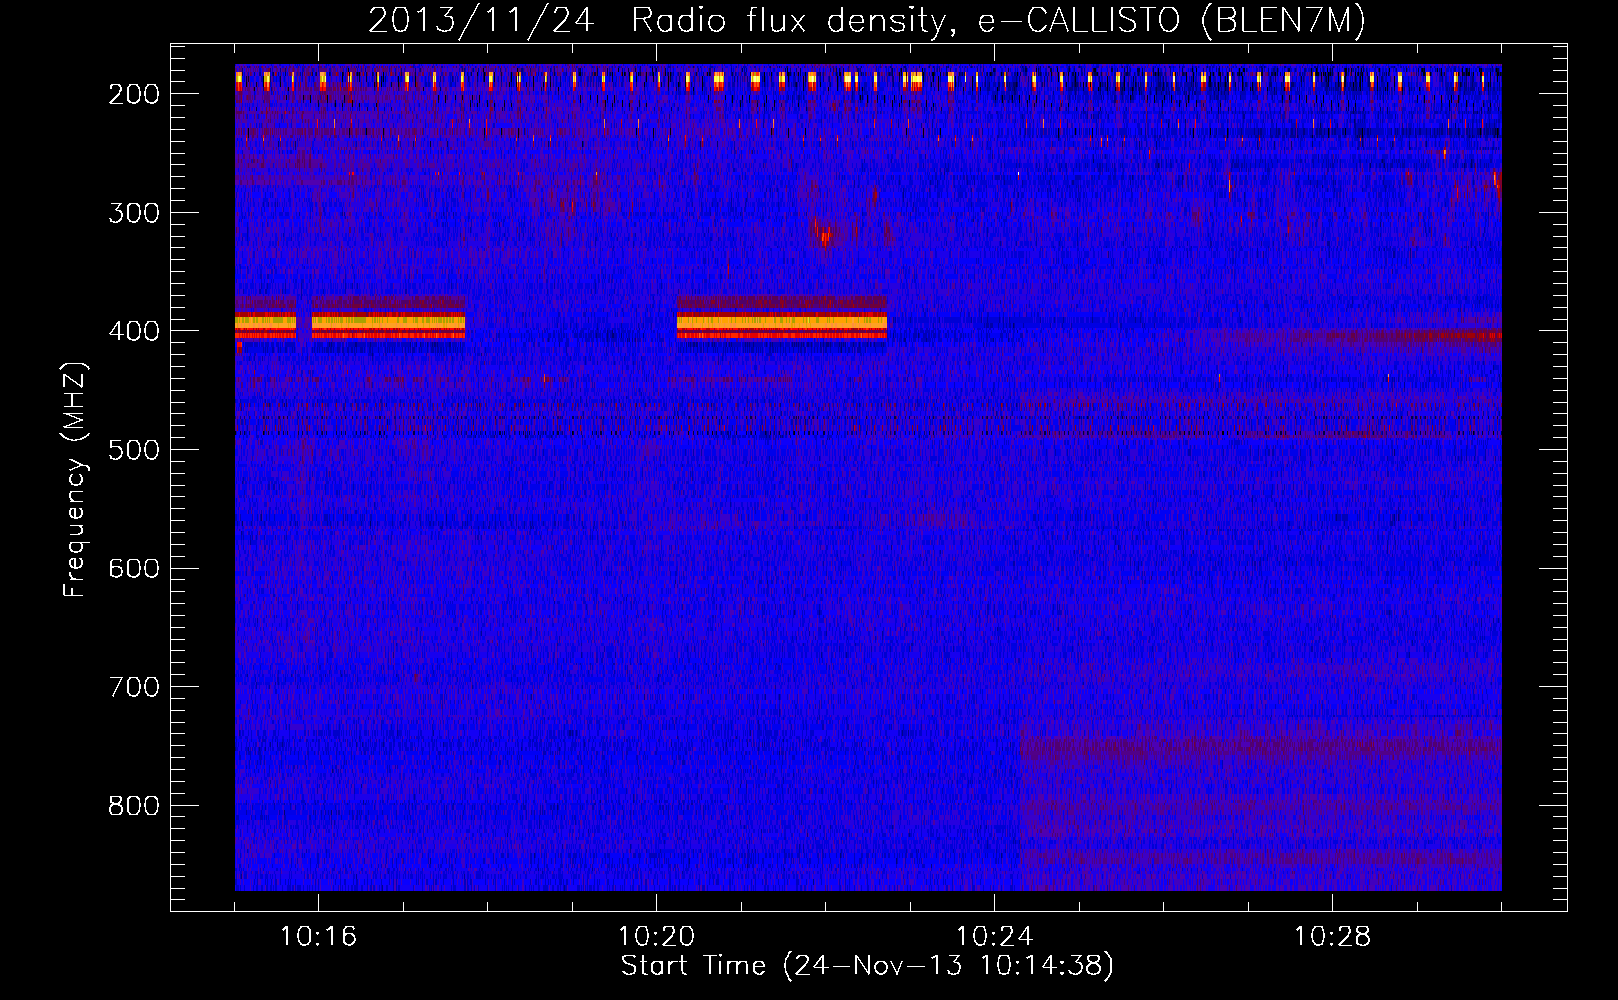Screen dimensions: 1618x1000
Task: Click the 500 frequency tick label
Action: pyautogui.click(x=134, y=450)
